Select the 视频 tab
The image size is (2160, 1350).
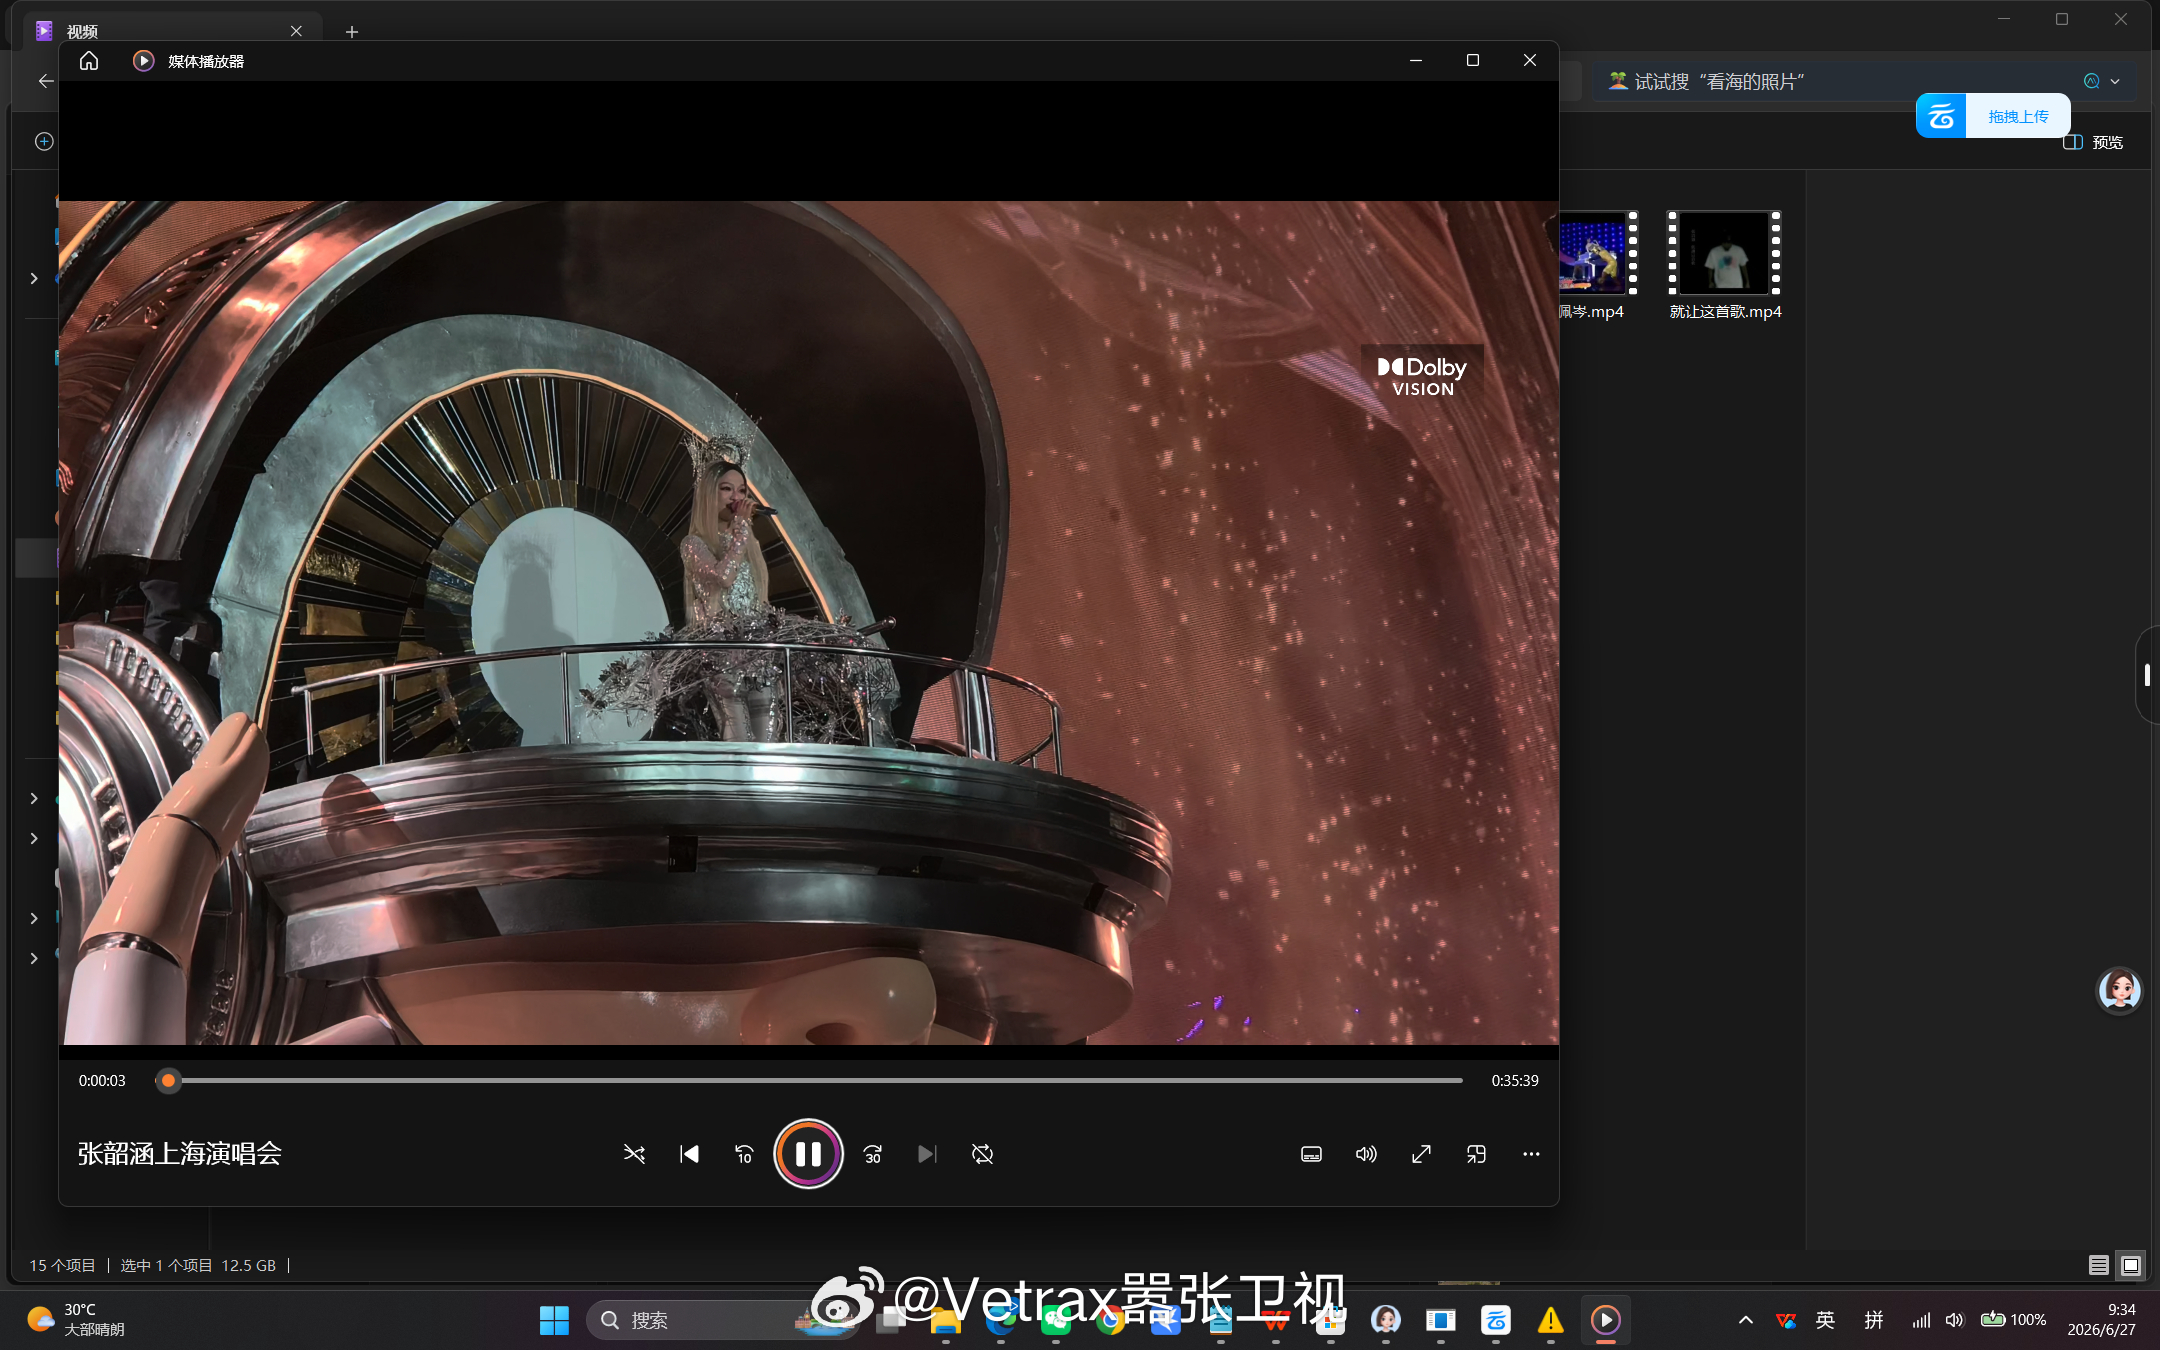167,31
